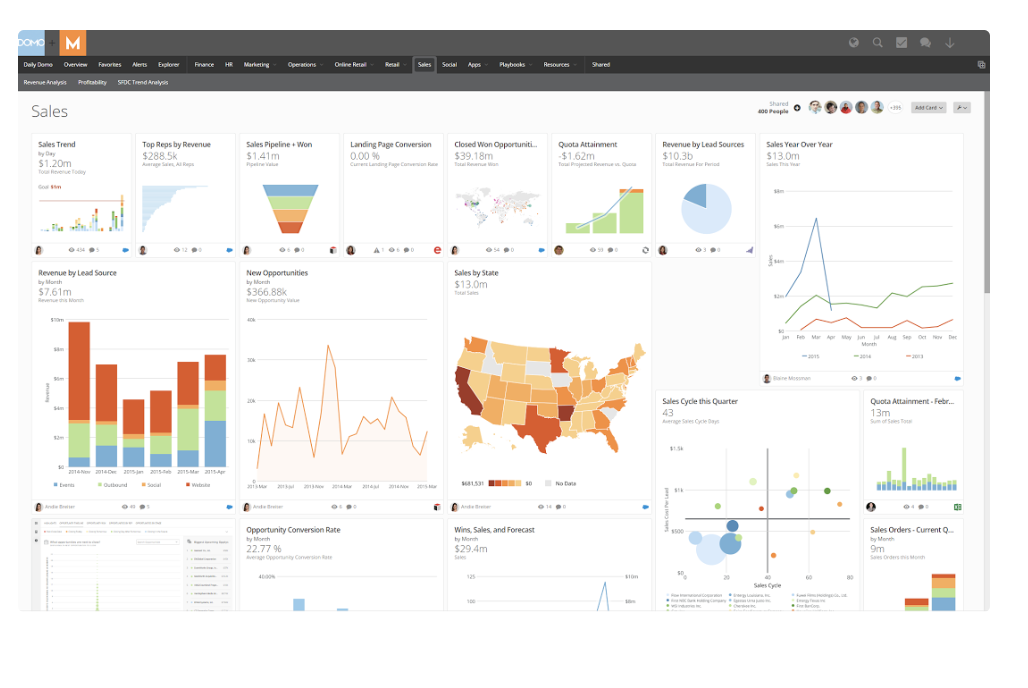Open the Alerts tab

140,65
